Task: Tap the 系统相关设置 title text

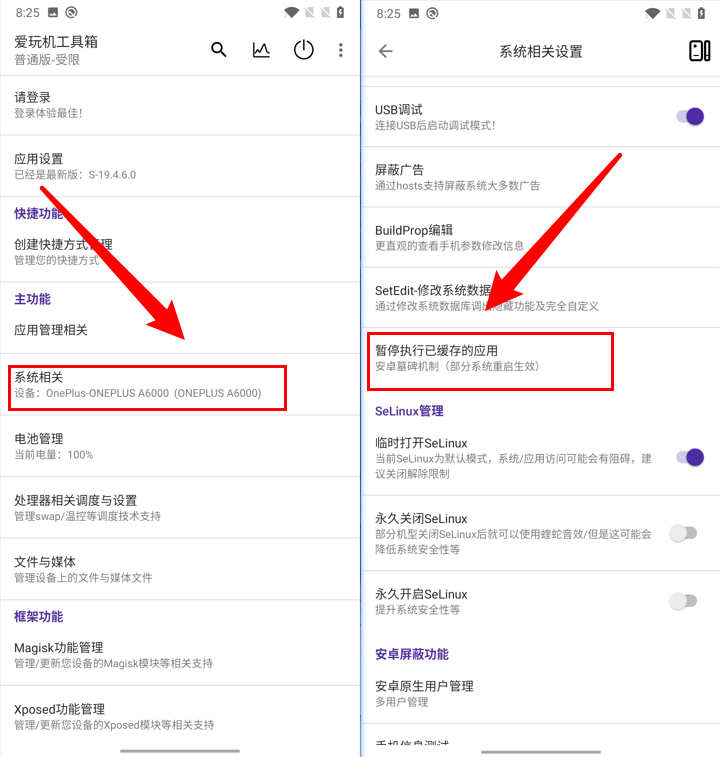Action: pyautogui.click(x=540, y=51)
